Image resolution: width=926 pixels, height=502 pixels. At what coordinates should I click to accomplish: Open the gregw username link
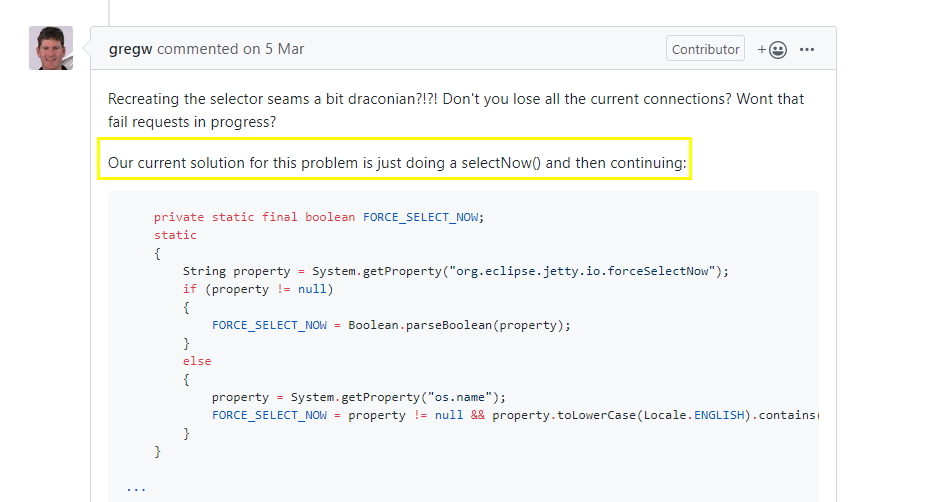[x=130, y=49]
